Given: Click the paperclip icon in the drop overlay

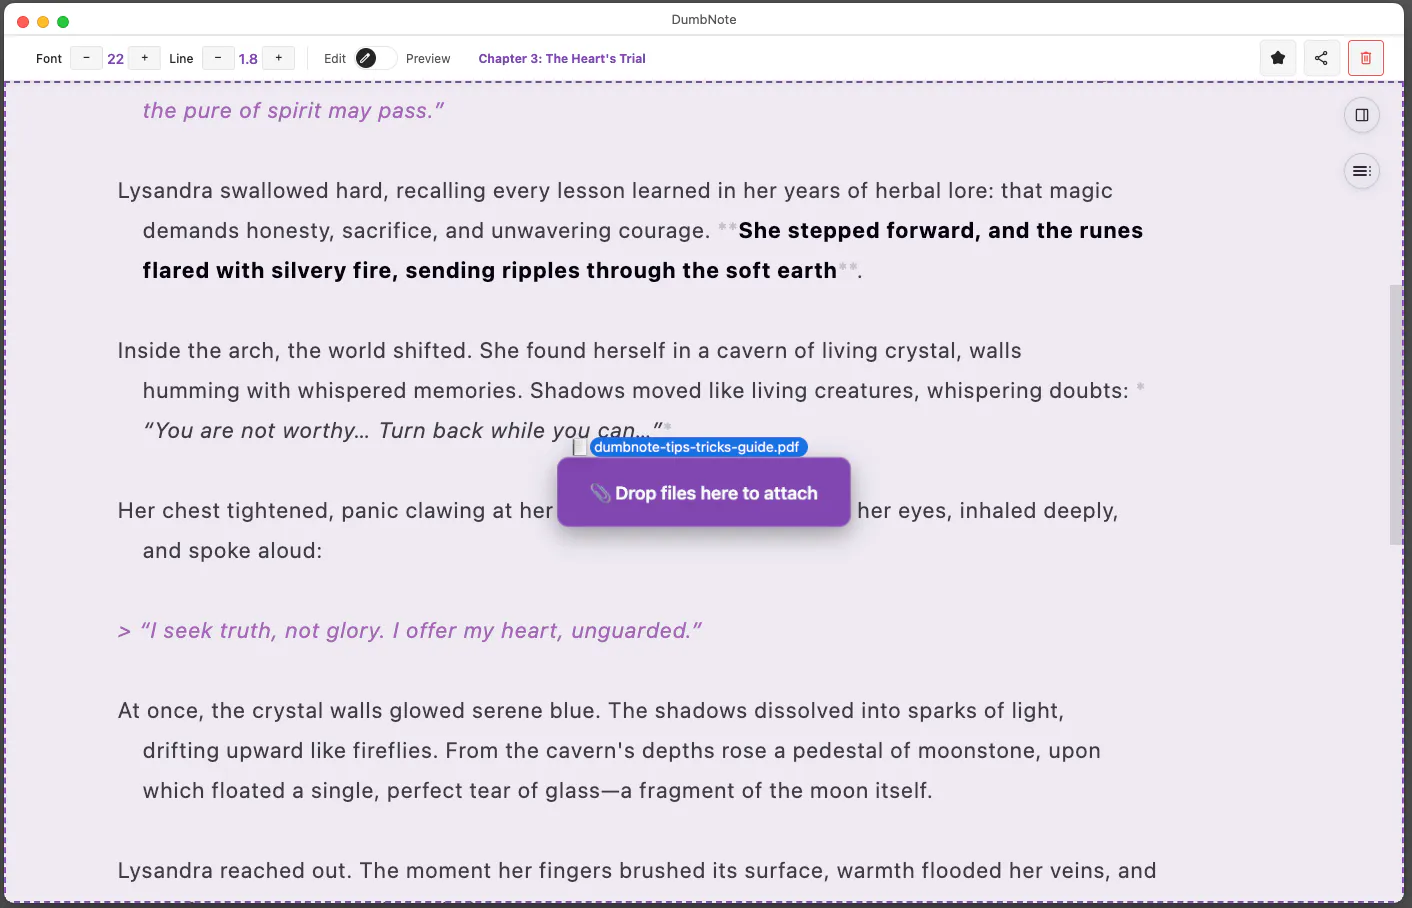Looking at the screenshot, I should (x=600, y=493).
